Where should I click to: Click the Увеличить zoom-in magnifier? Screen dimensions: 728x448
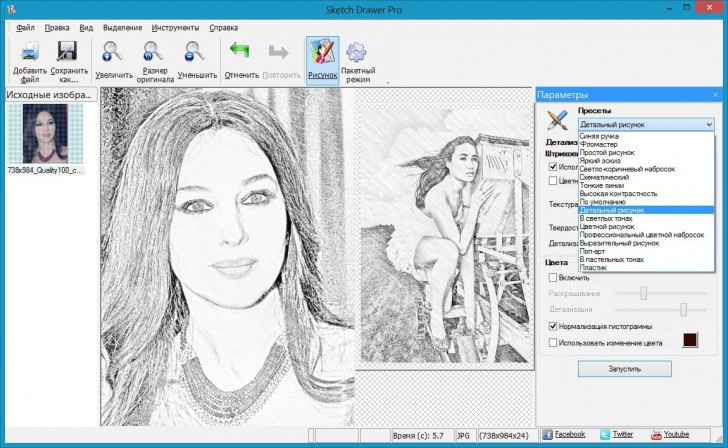(x=113, y=52)
